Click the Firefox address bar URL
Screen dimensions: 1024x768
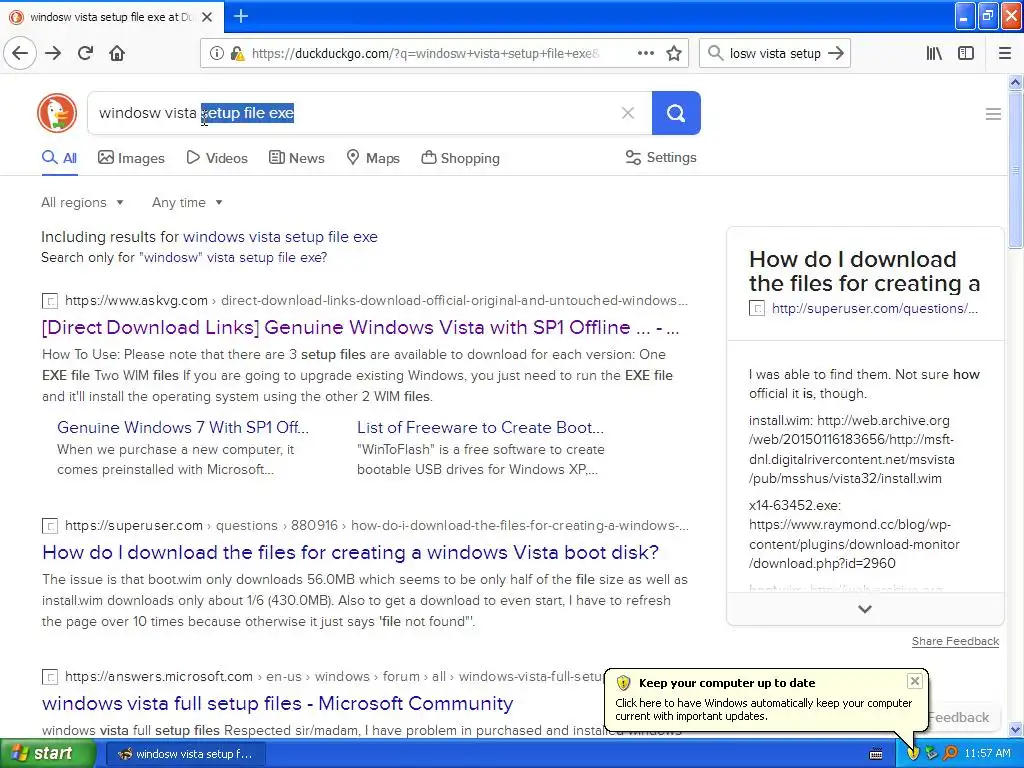point(425,54)
